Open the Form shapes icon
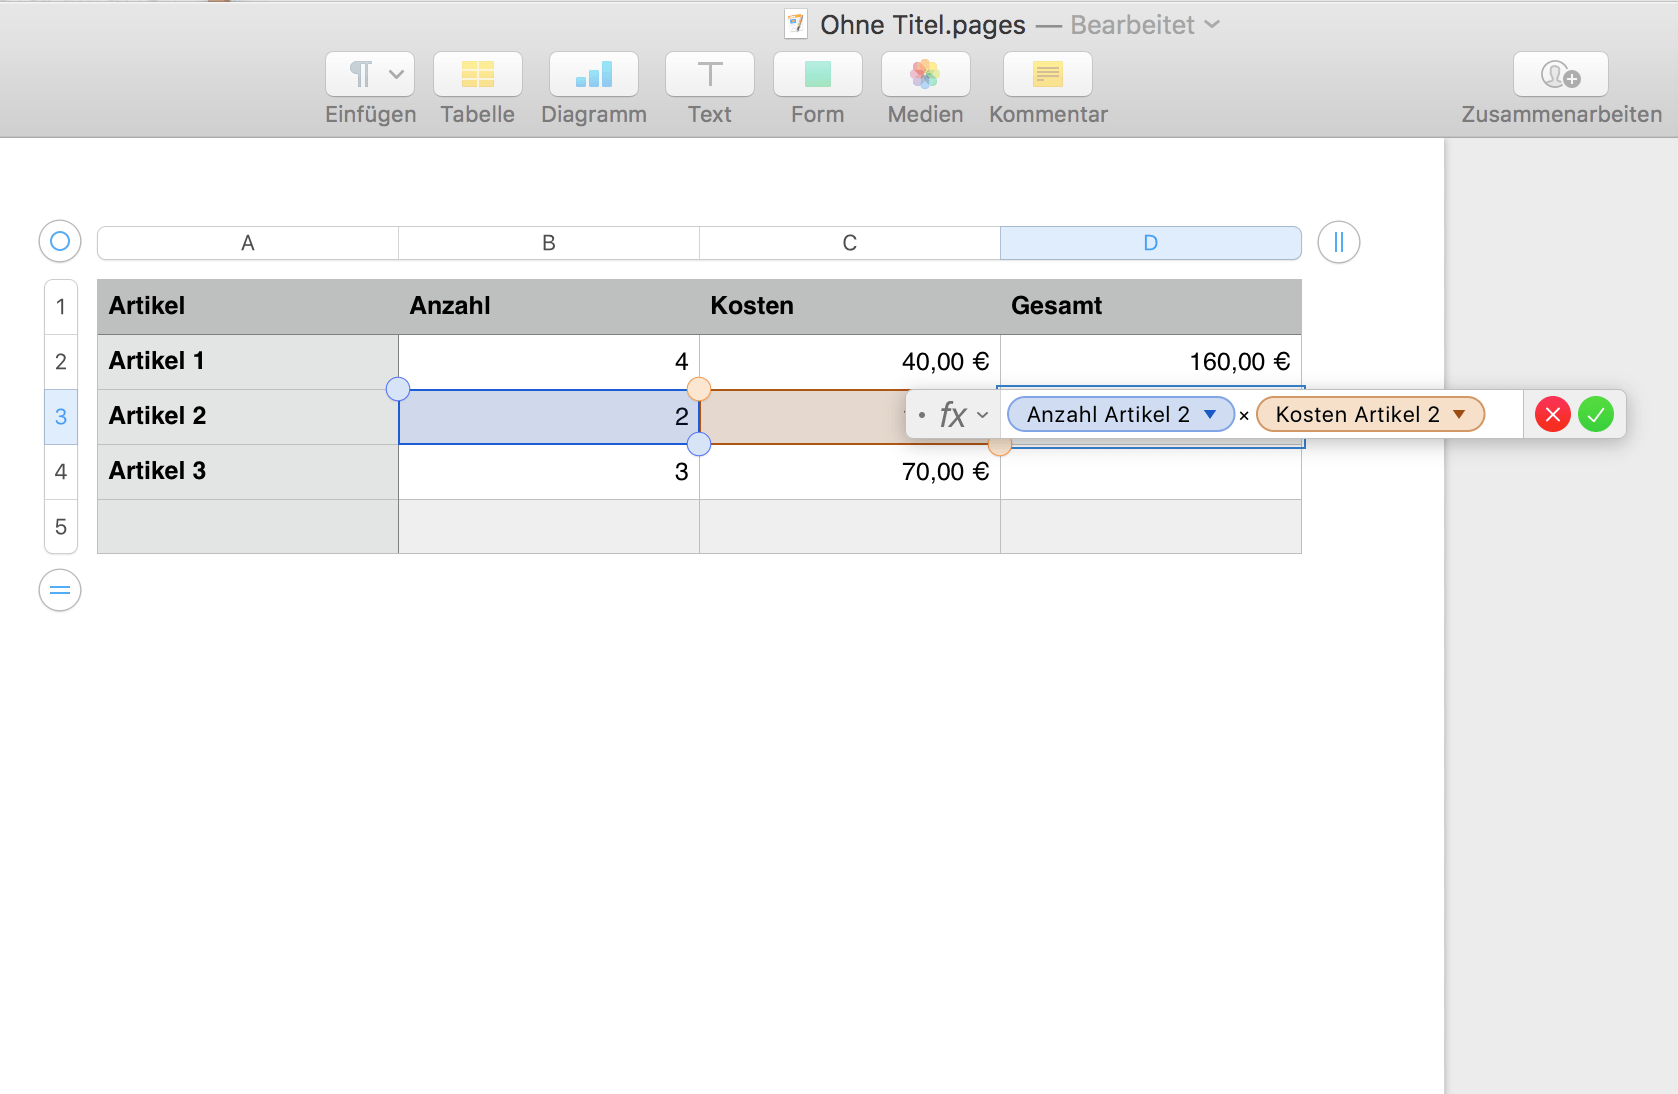1678x1094 pixels. click(x=817, y=75)
